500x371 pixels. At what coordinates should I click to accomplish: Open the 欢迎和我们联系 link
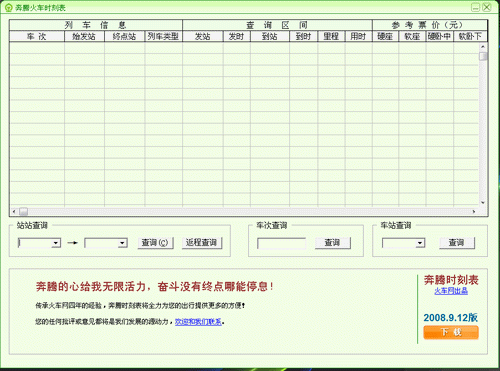[198, 322]
